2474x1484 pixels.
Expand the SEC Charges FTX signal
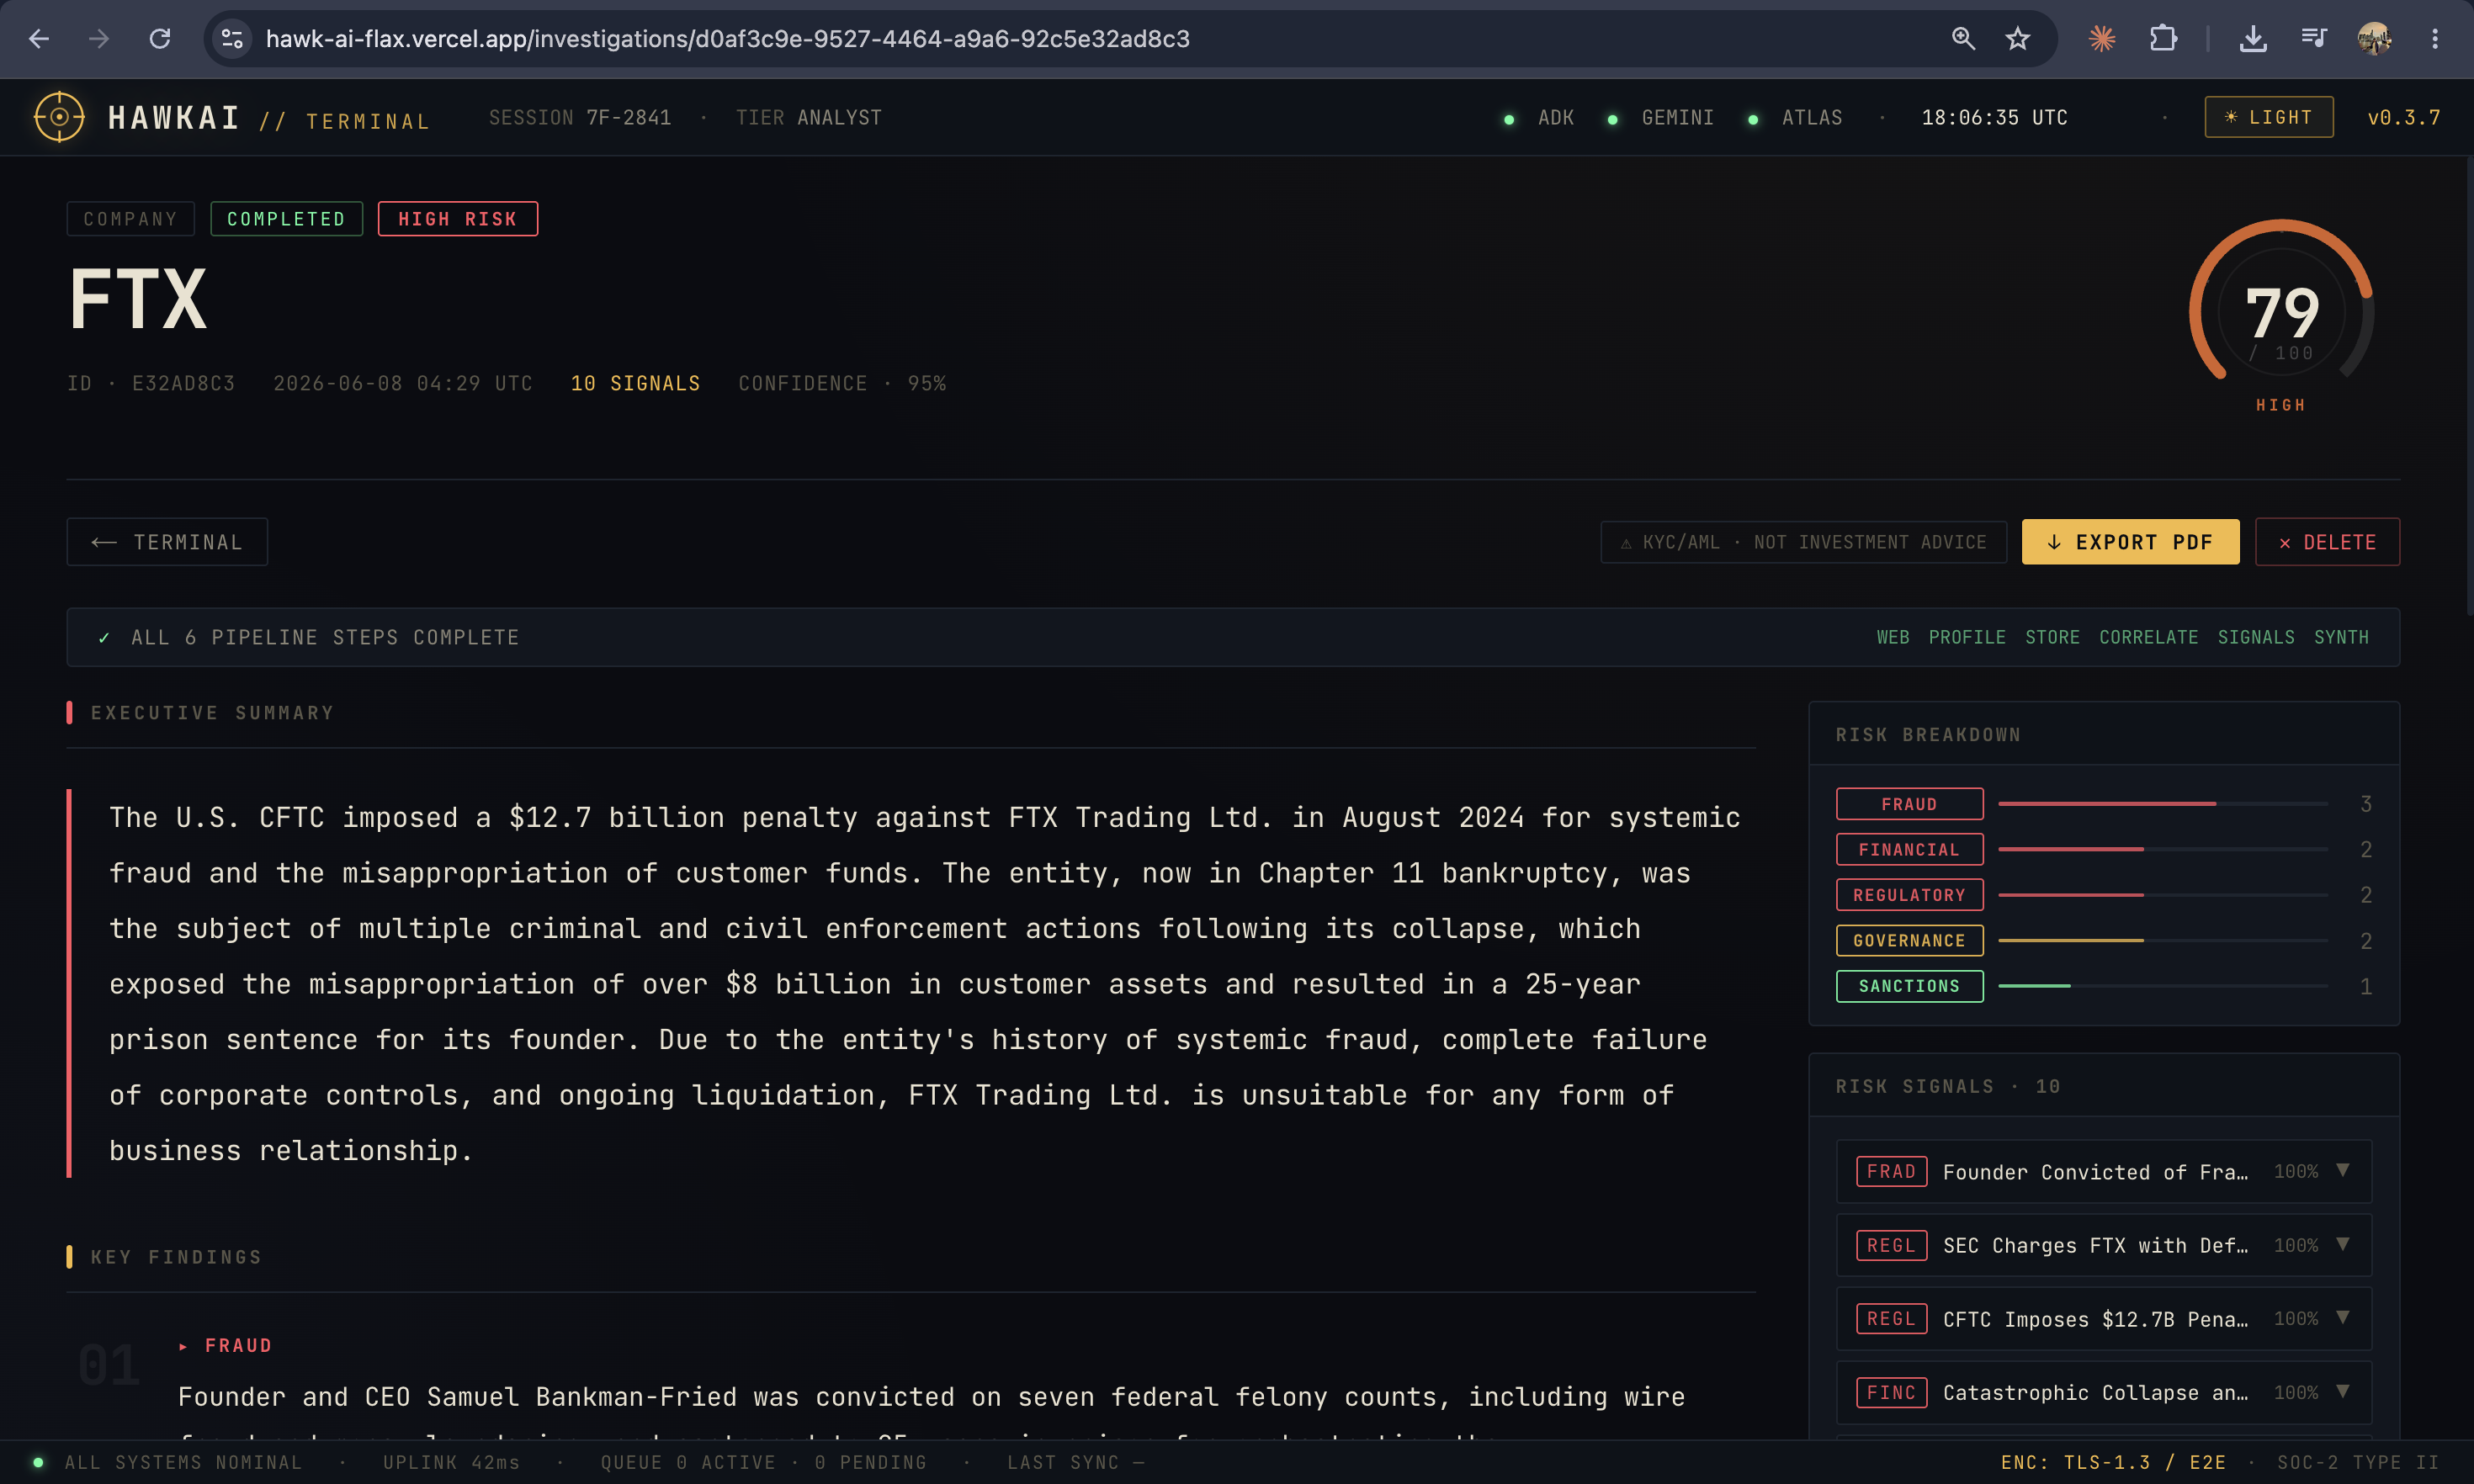click(x=2342, y=1244)
